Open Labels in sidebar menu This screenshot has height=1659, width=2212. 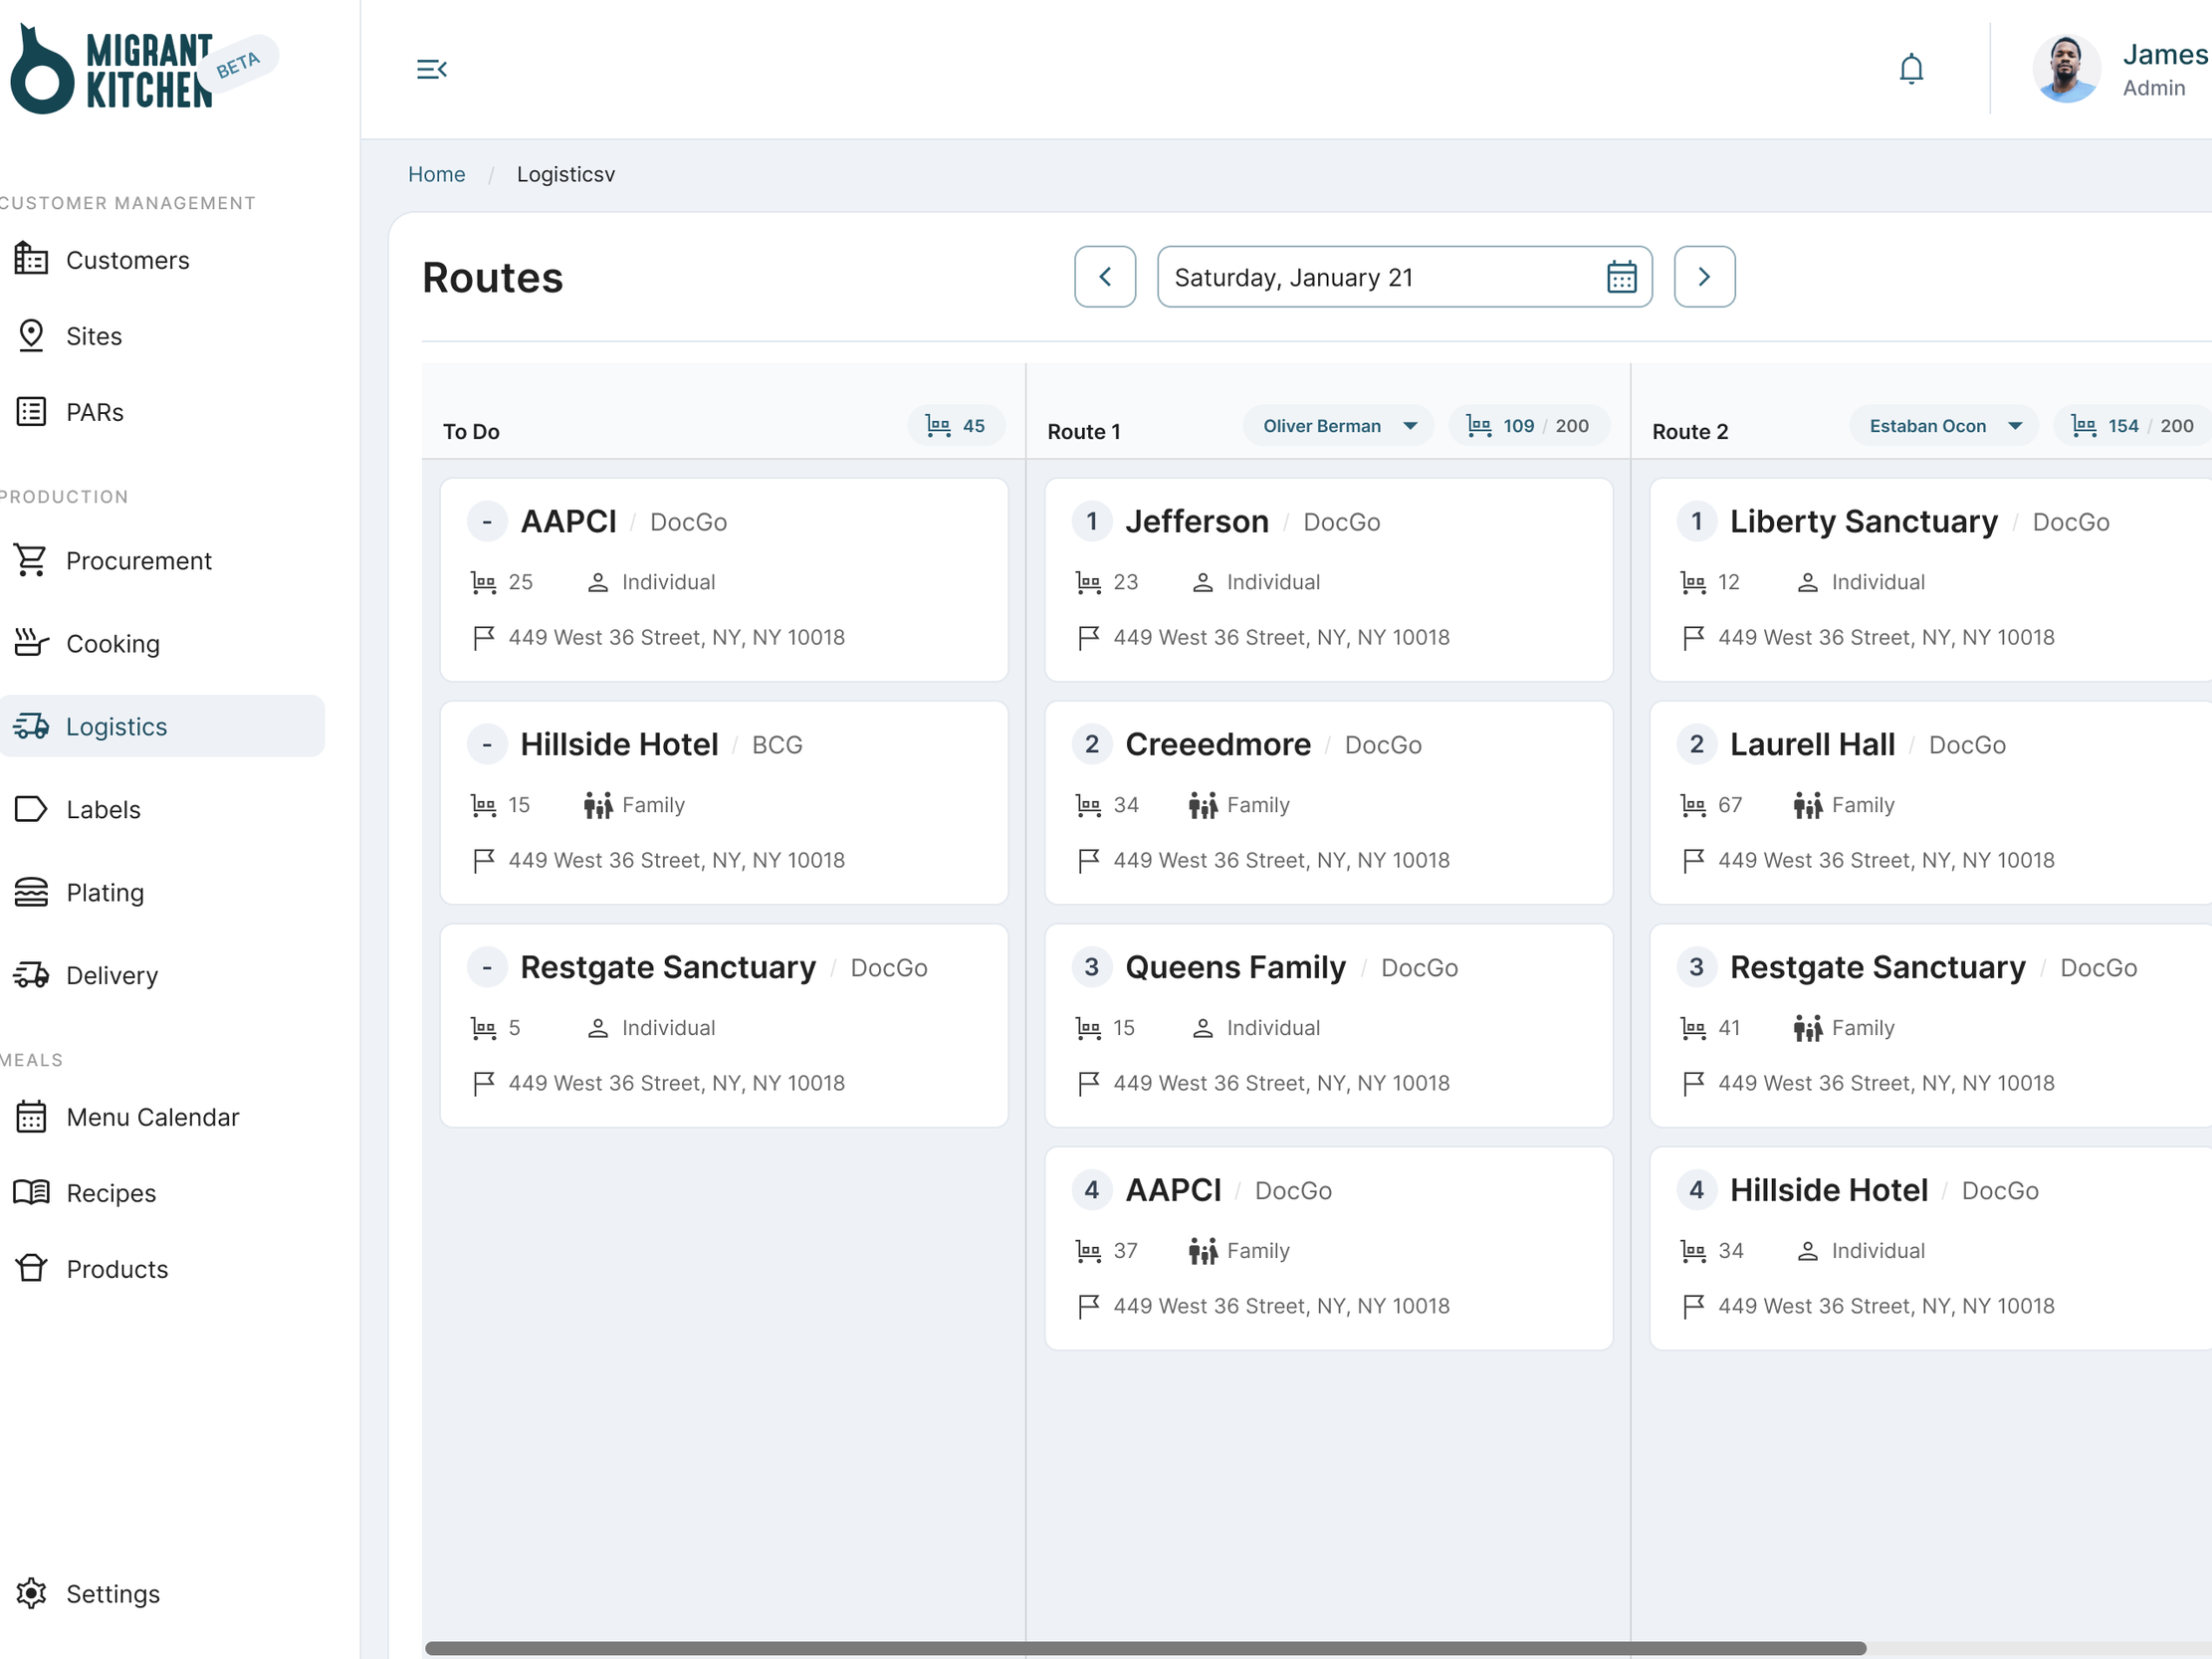[103, 809]
